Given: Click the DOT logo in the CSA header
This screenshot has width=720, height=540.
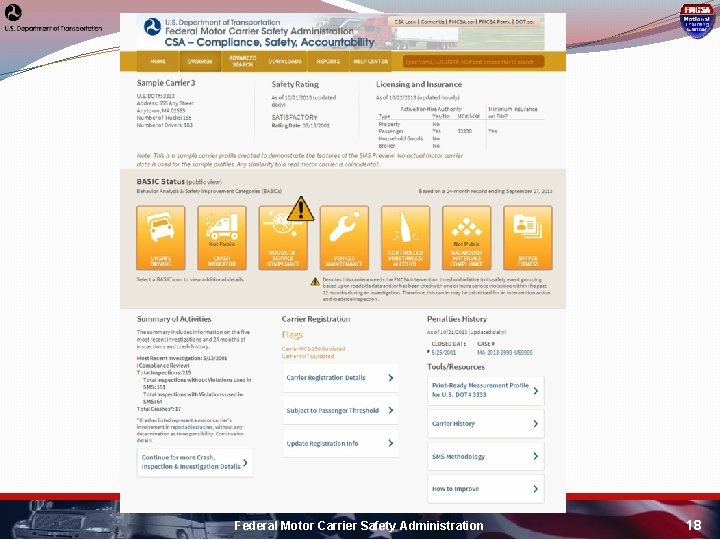Looking at the screenshot, I should tap(152, 27).
